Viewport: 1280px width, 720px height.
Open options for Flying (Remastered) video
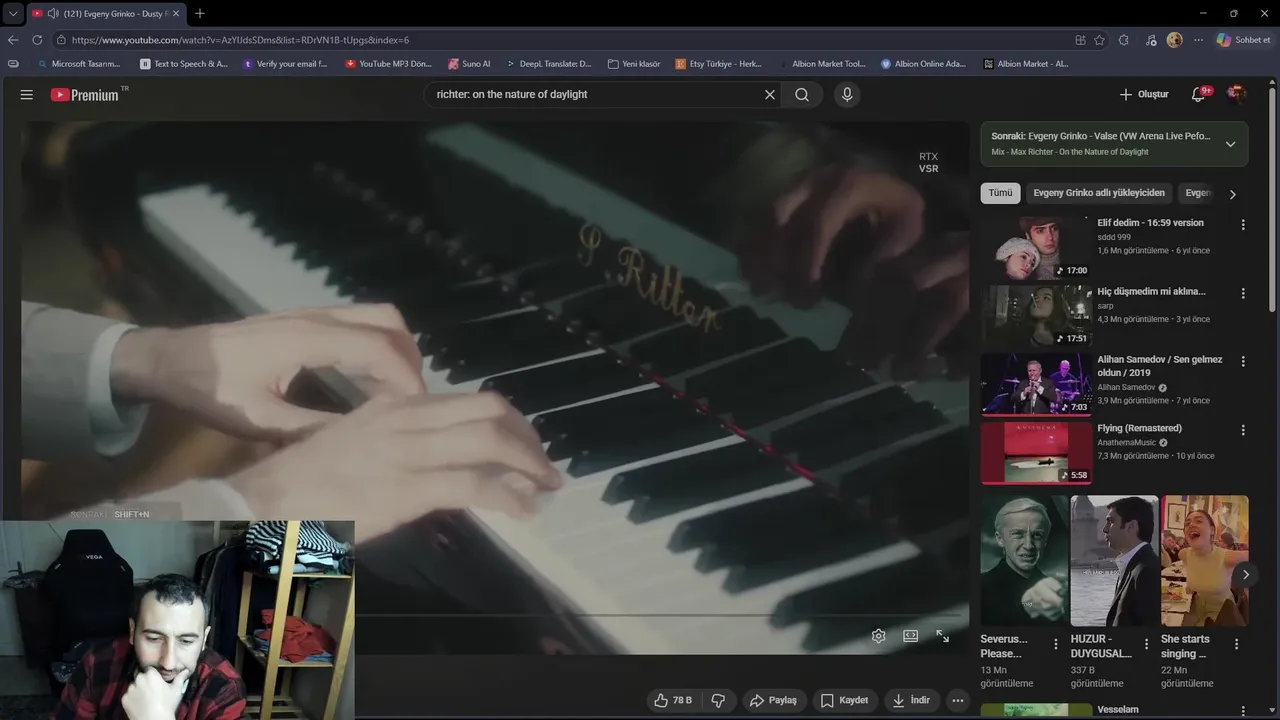pyautogui.click(x=1243, y=430)
